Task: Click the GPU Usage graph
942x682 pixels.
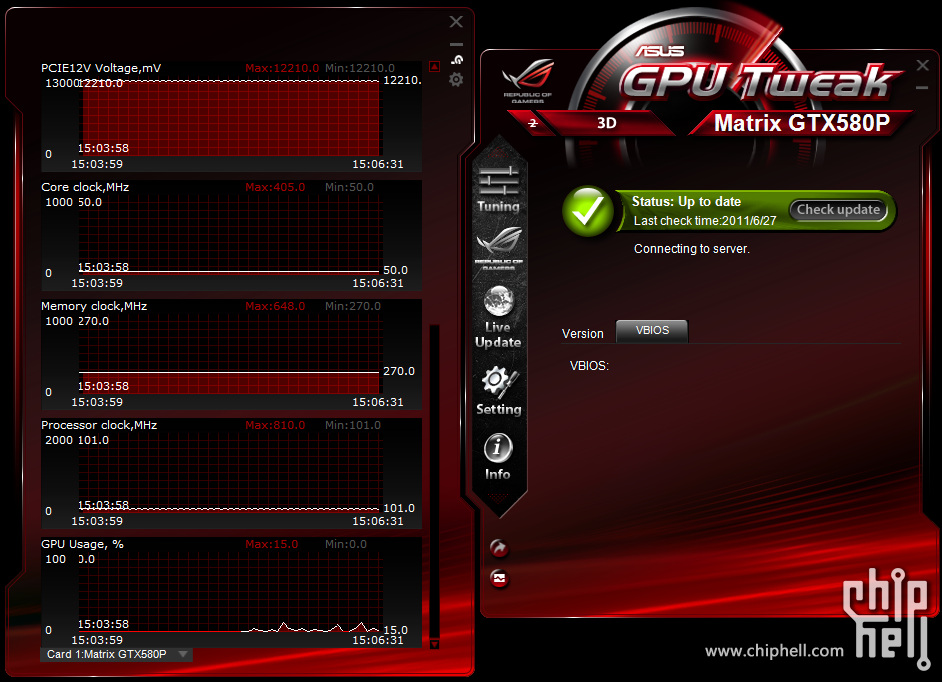Action: [x=231, y=591]
